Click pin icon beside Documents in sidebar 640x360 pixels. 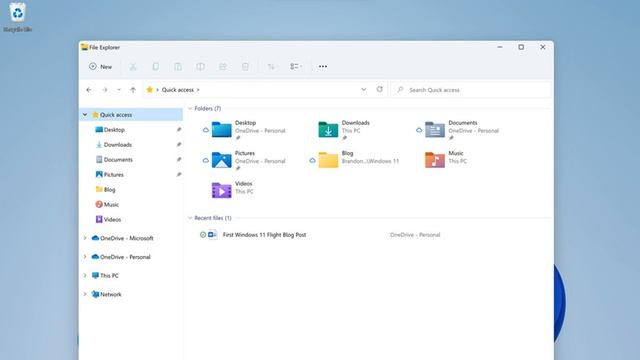[179, 160]
